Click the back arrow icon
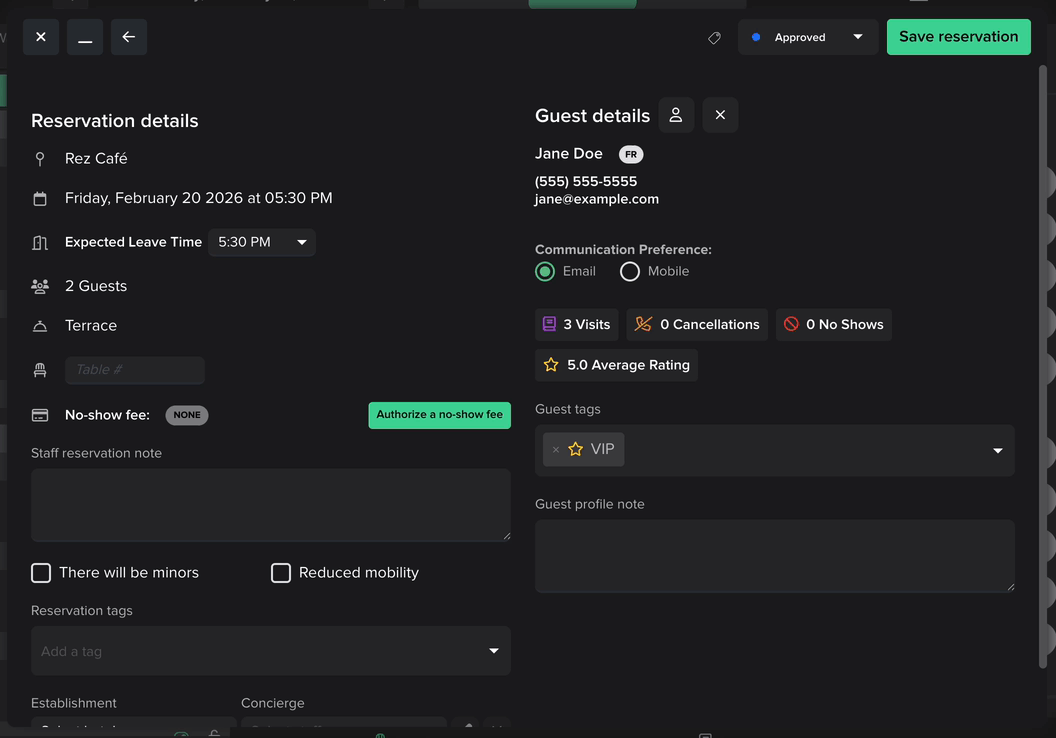The width and height of the screenshot is (1056, 738). click(x=129, y=37)
